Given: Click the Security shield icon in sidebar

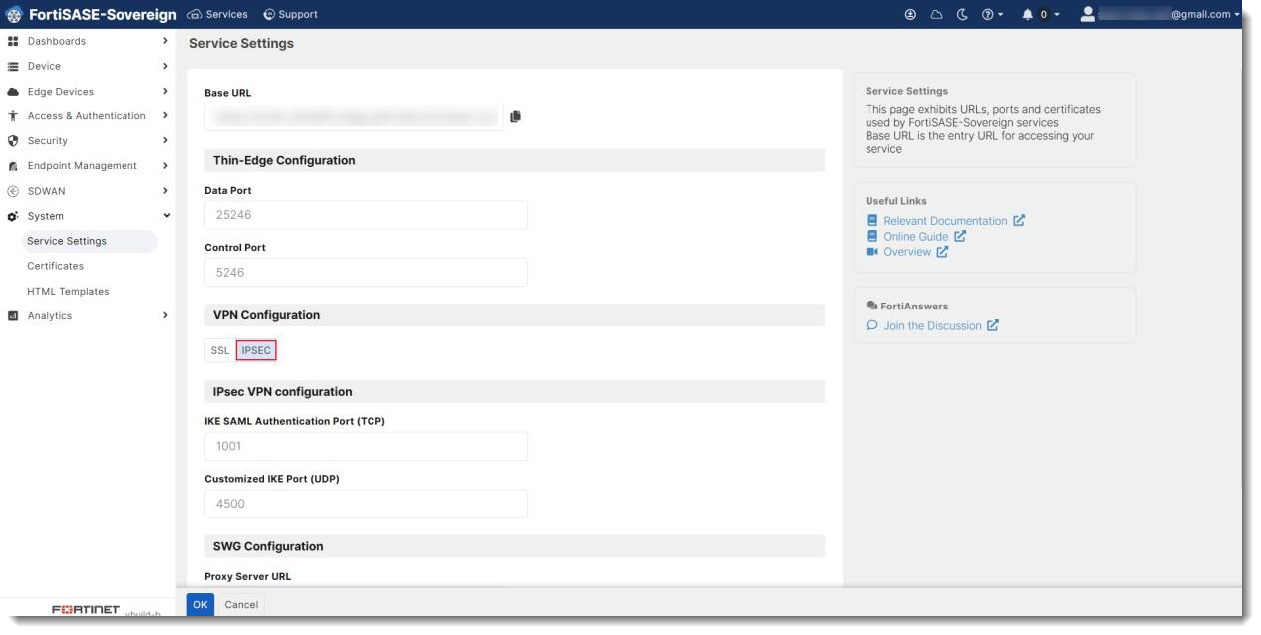Looking at the screenshot, I should coord(13,140).
